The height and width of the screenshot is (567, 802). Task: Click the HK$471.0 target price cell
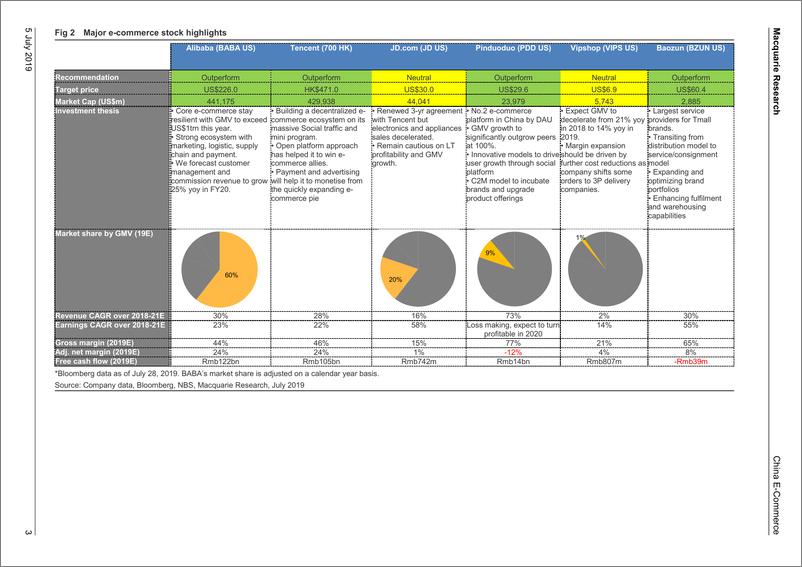(x=321, y=89)
